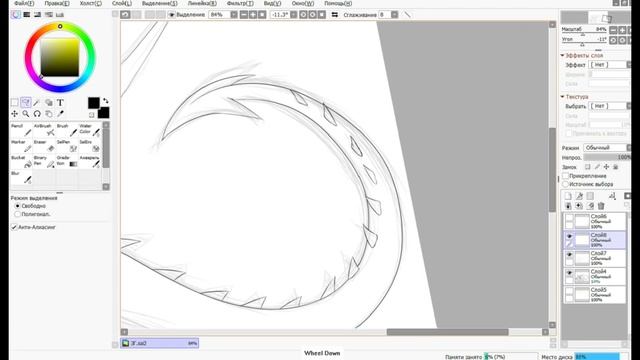The width and height of the screenshot is (640, 360).
Task: Hide layer Слой8 via eye icon
Action: 569,236
